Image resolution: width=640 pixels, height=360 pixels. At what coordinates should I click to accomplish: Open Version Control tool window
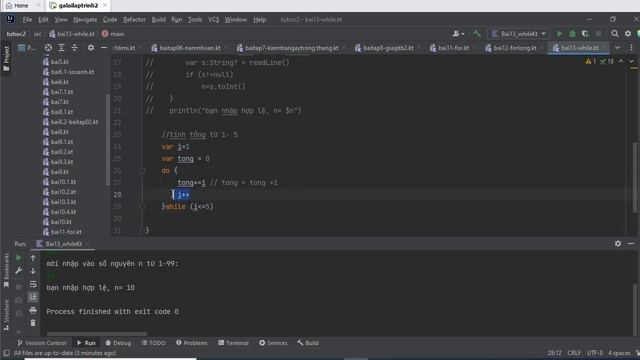[x=42, y=343]
